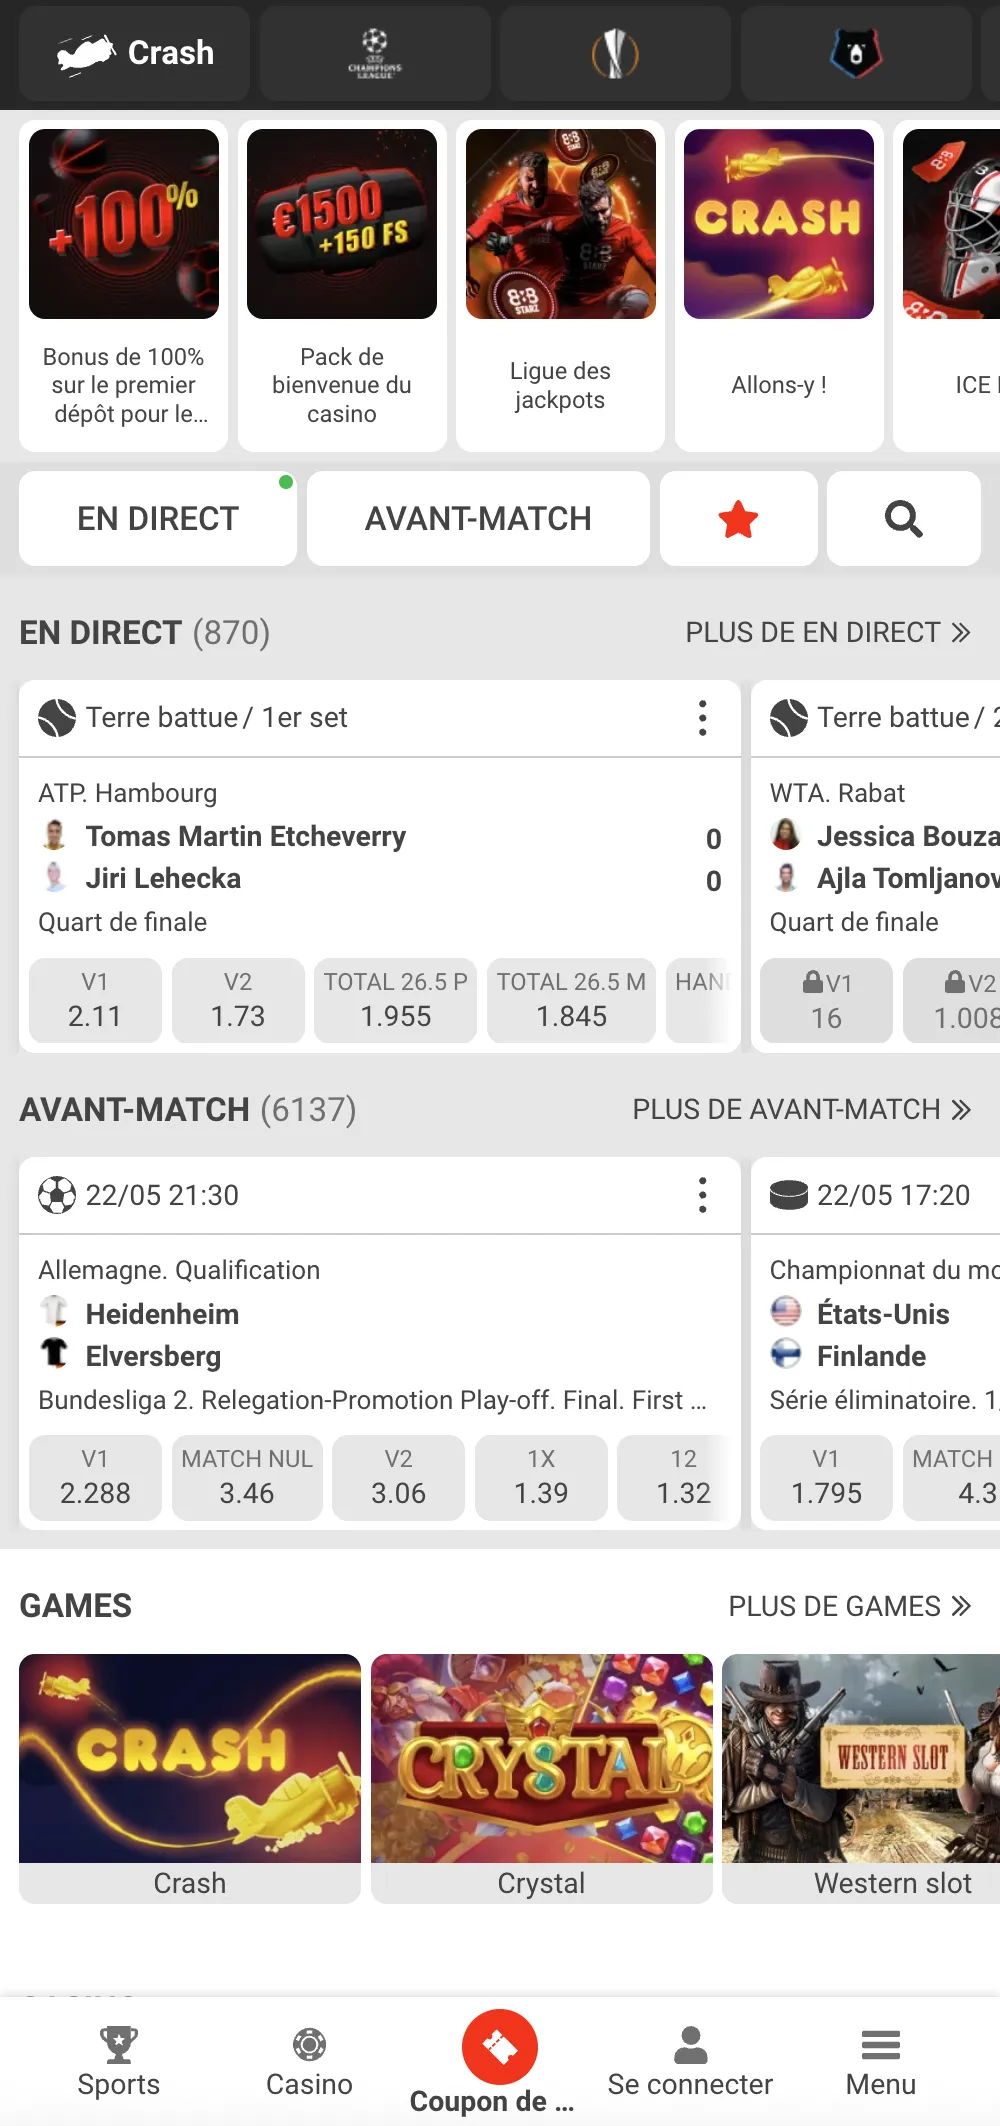
Task: Expand Plus de en direct list
Action: [828, 633]
